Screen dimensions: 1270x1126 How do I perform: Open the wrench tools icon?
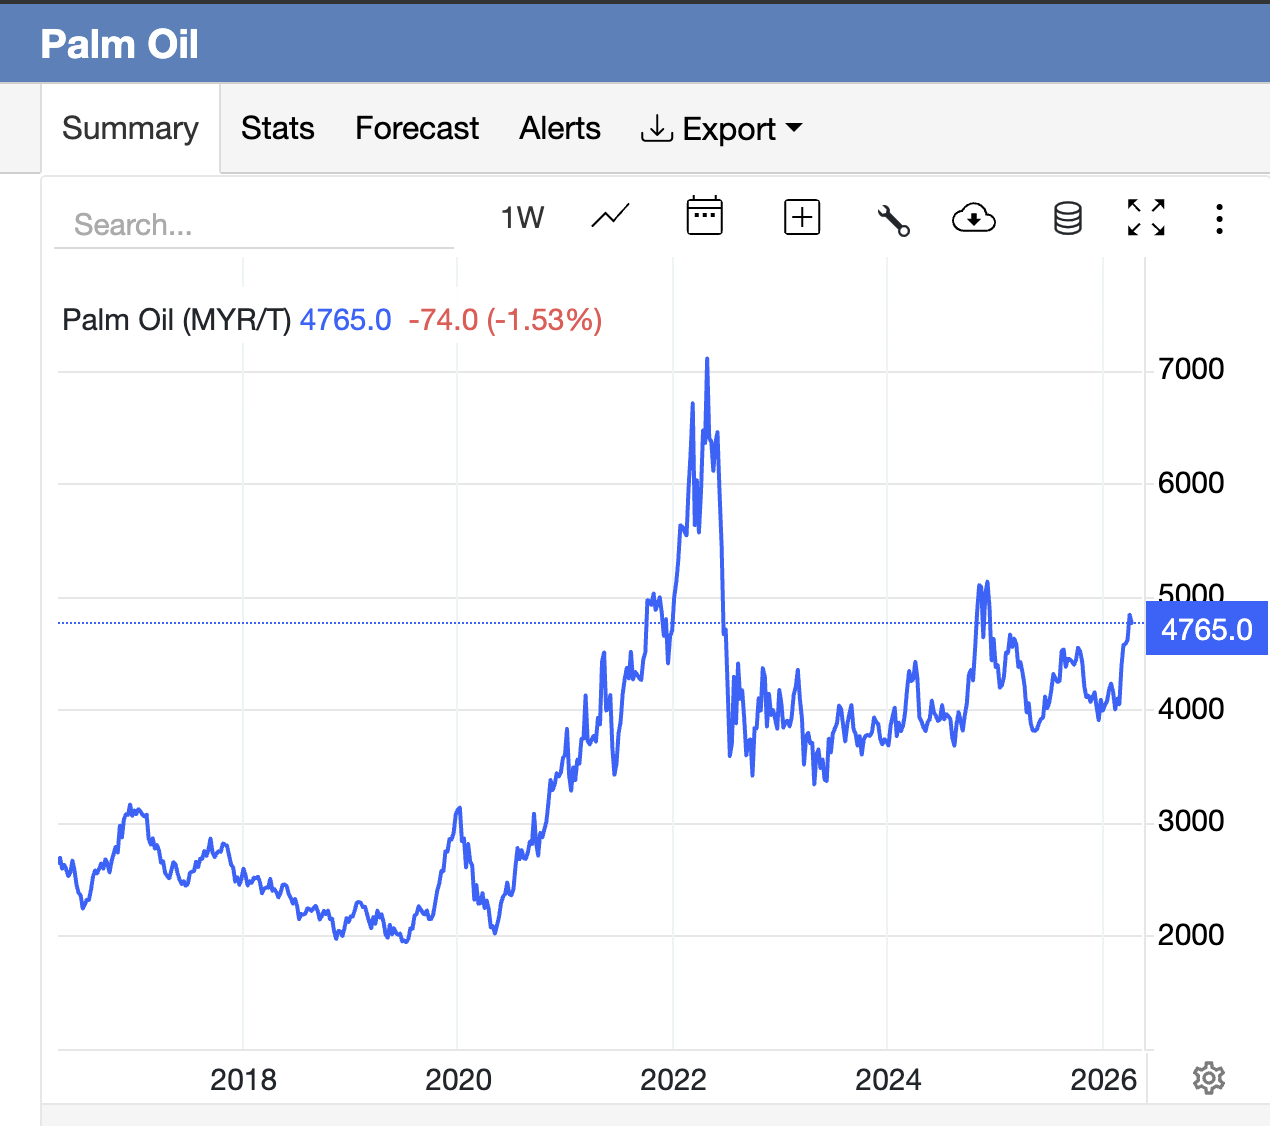coord(893,219)
